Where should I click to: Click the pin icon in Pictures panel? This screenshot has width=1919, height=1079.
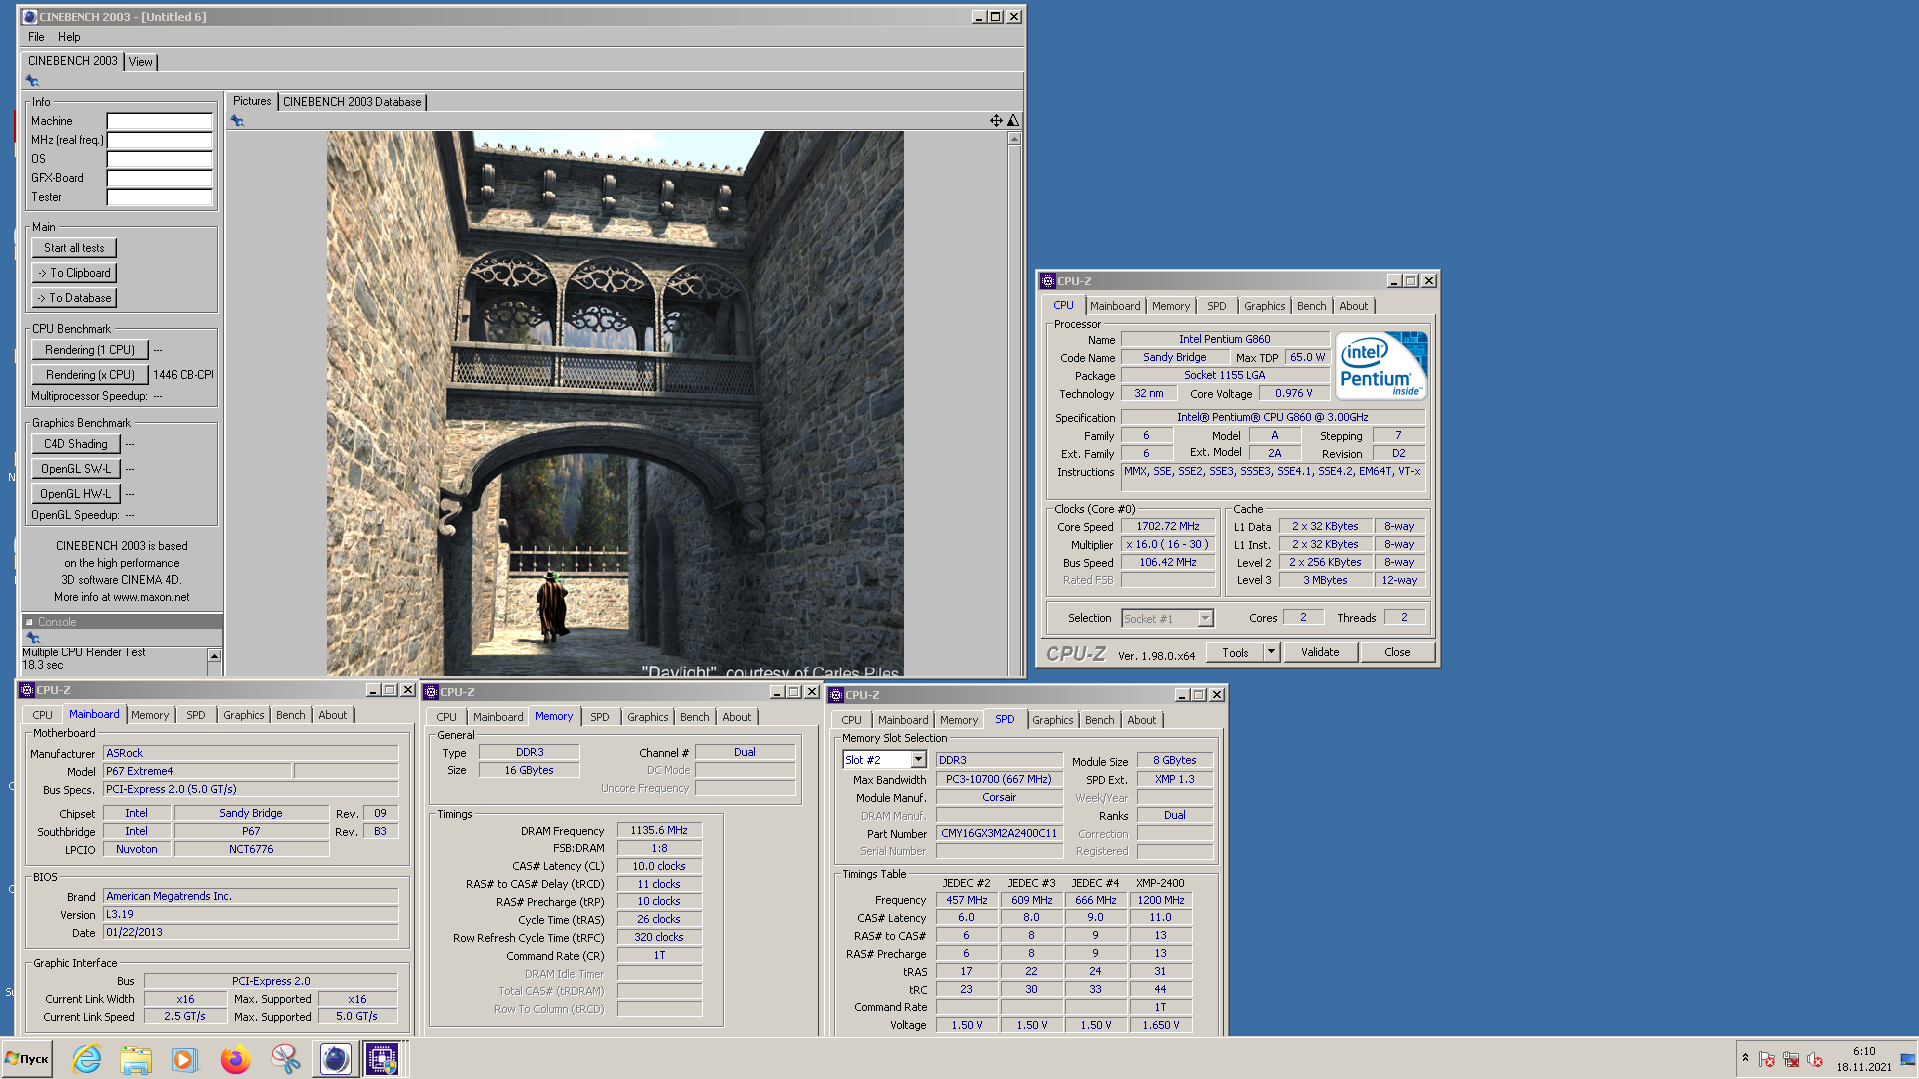click(x=237, y=121)
